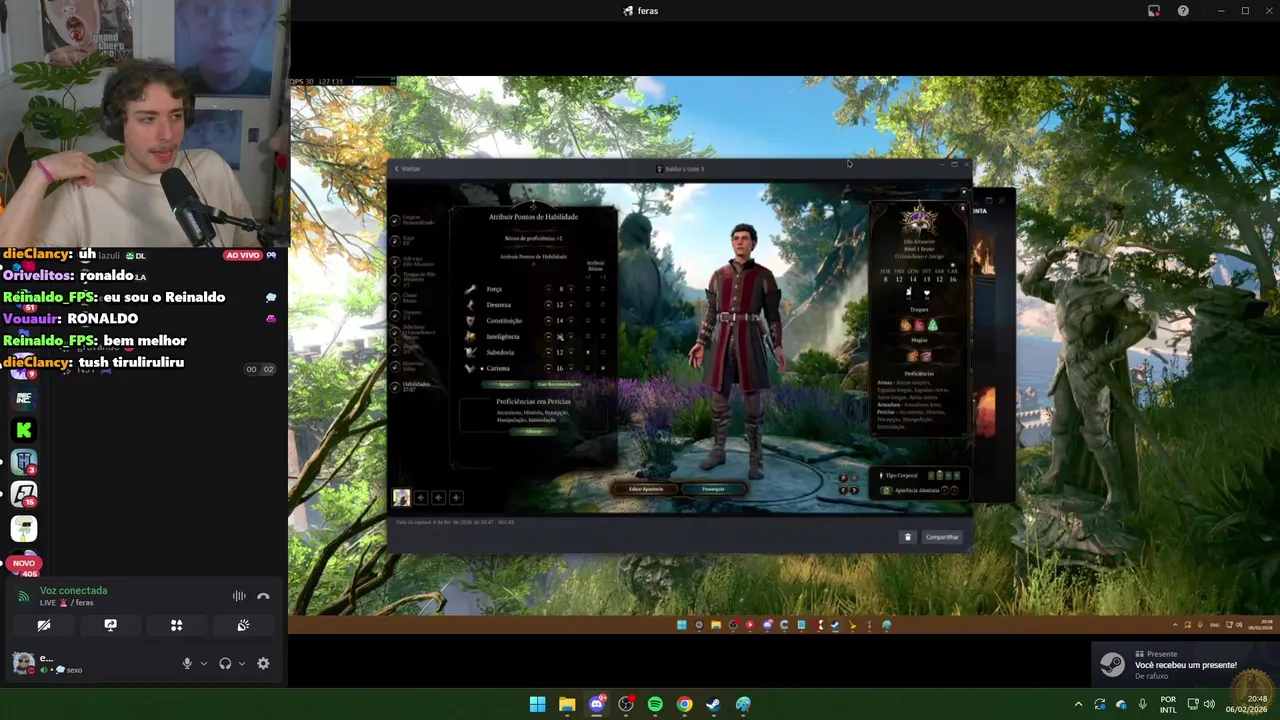The width and height of the screenshot is (1280, 720).
Task: Expand Discord headphone output options arrow
Action: [241, 663]
